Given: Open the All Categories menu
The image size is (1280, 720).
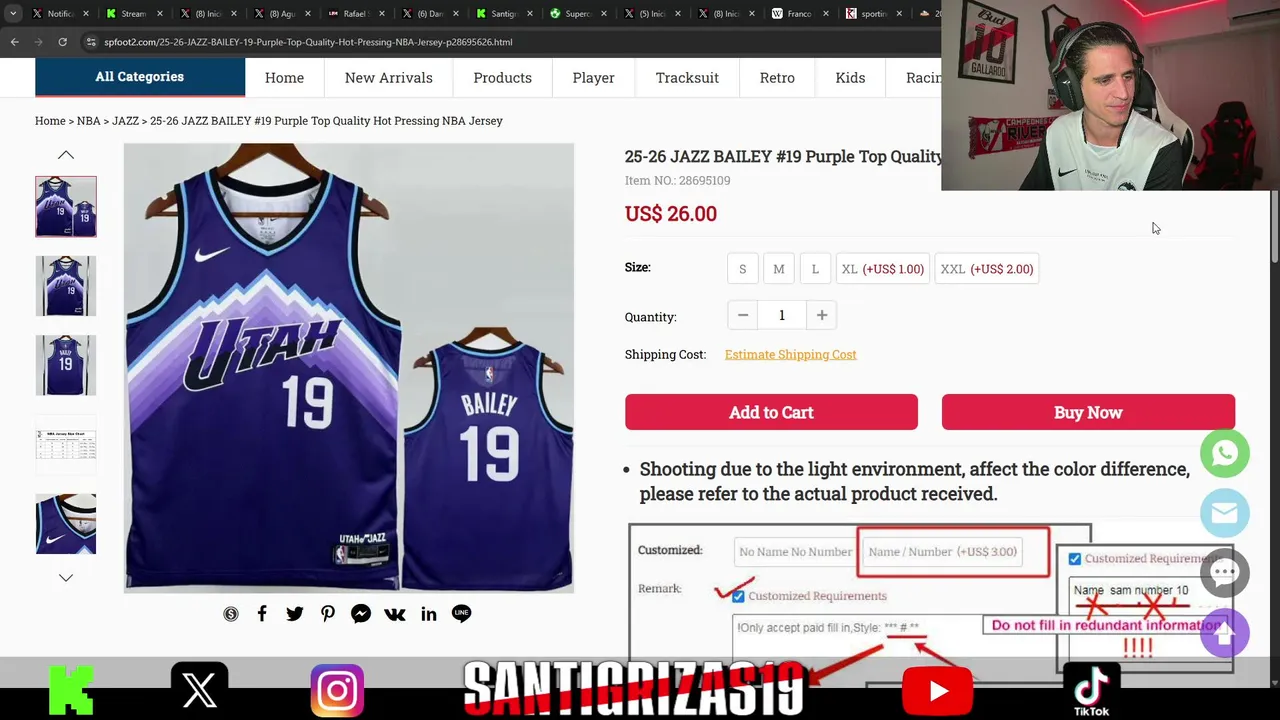Looking at the screenshot, I should click(x=140, y=77).
